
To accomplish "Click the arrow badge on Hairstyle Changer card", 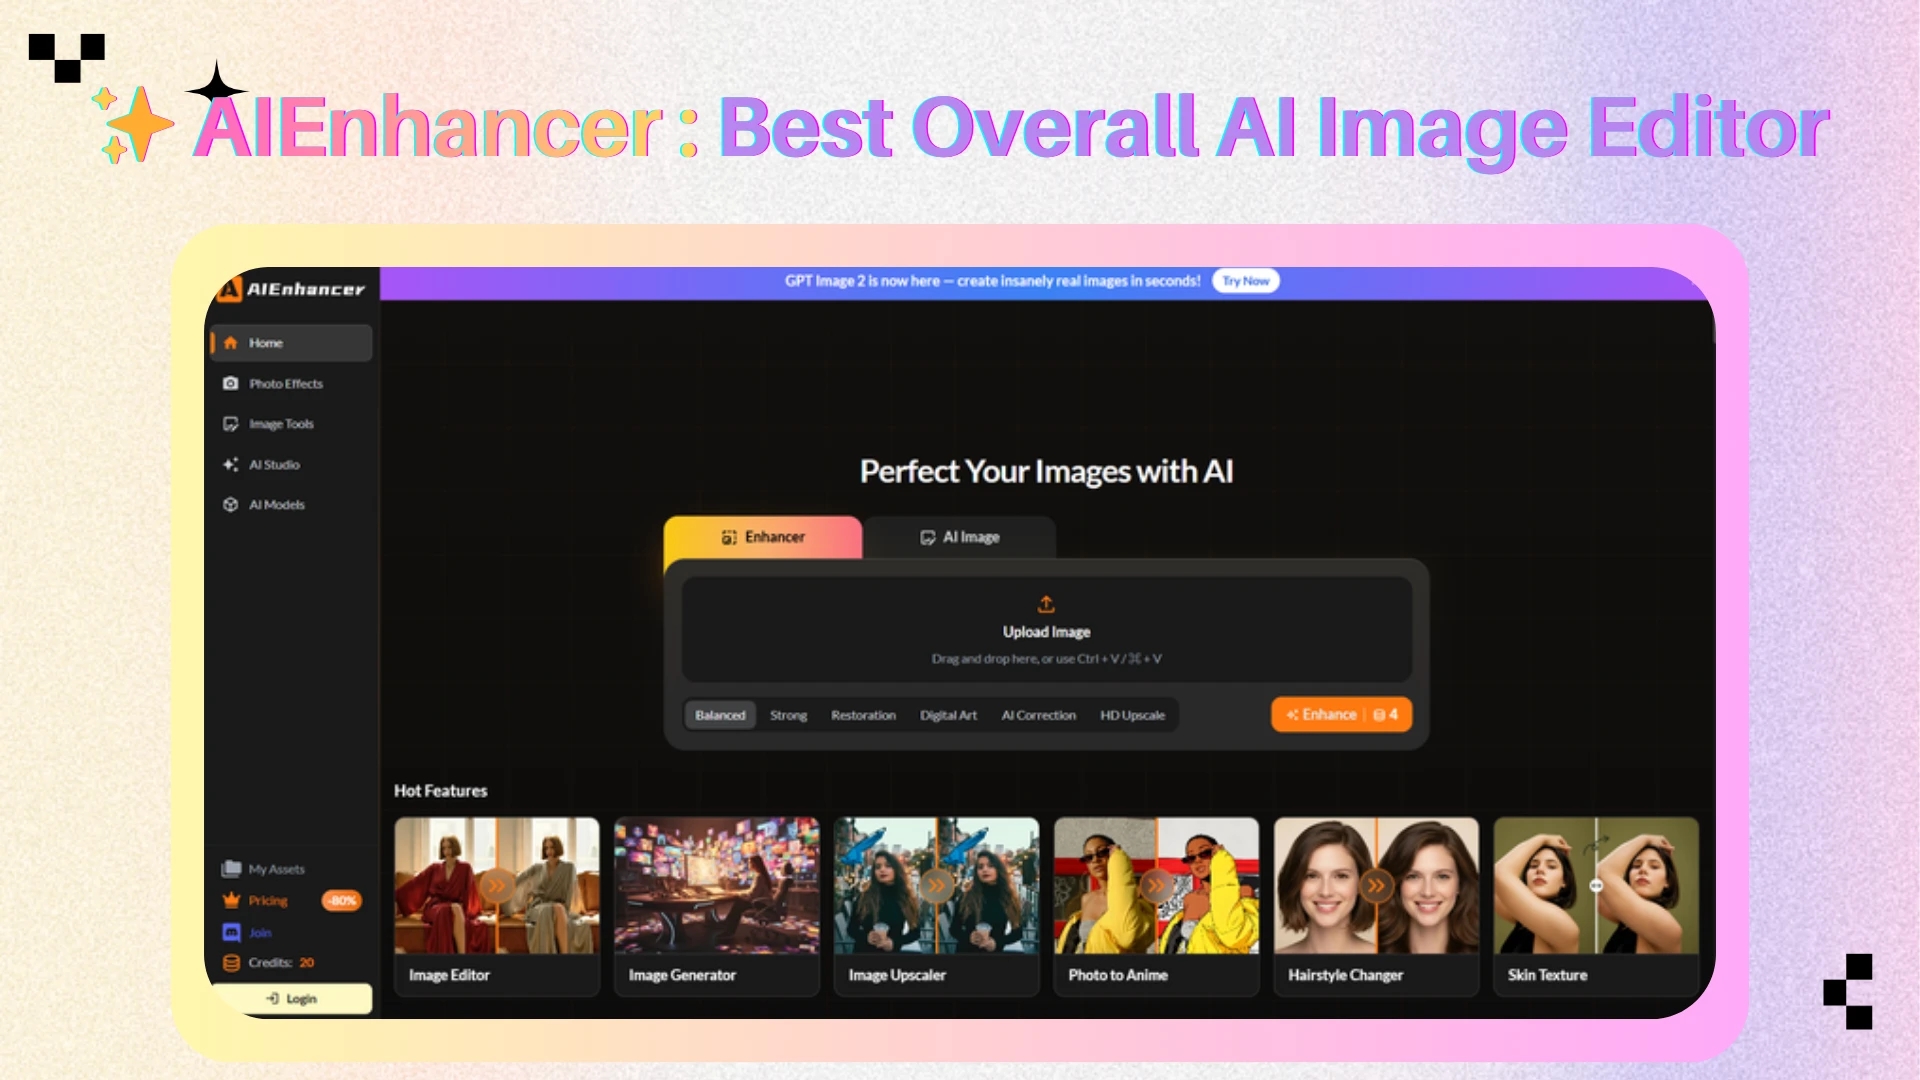I will point(1377,886).
